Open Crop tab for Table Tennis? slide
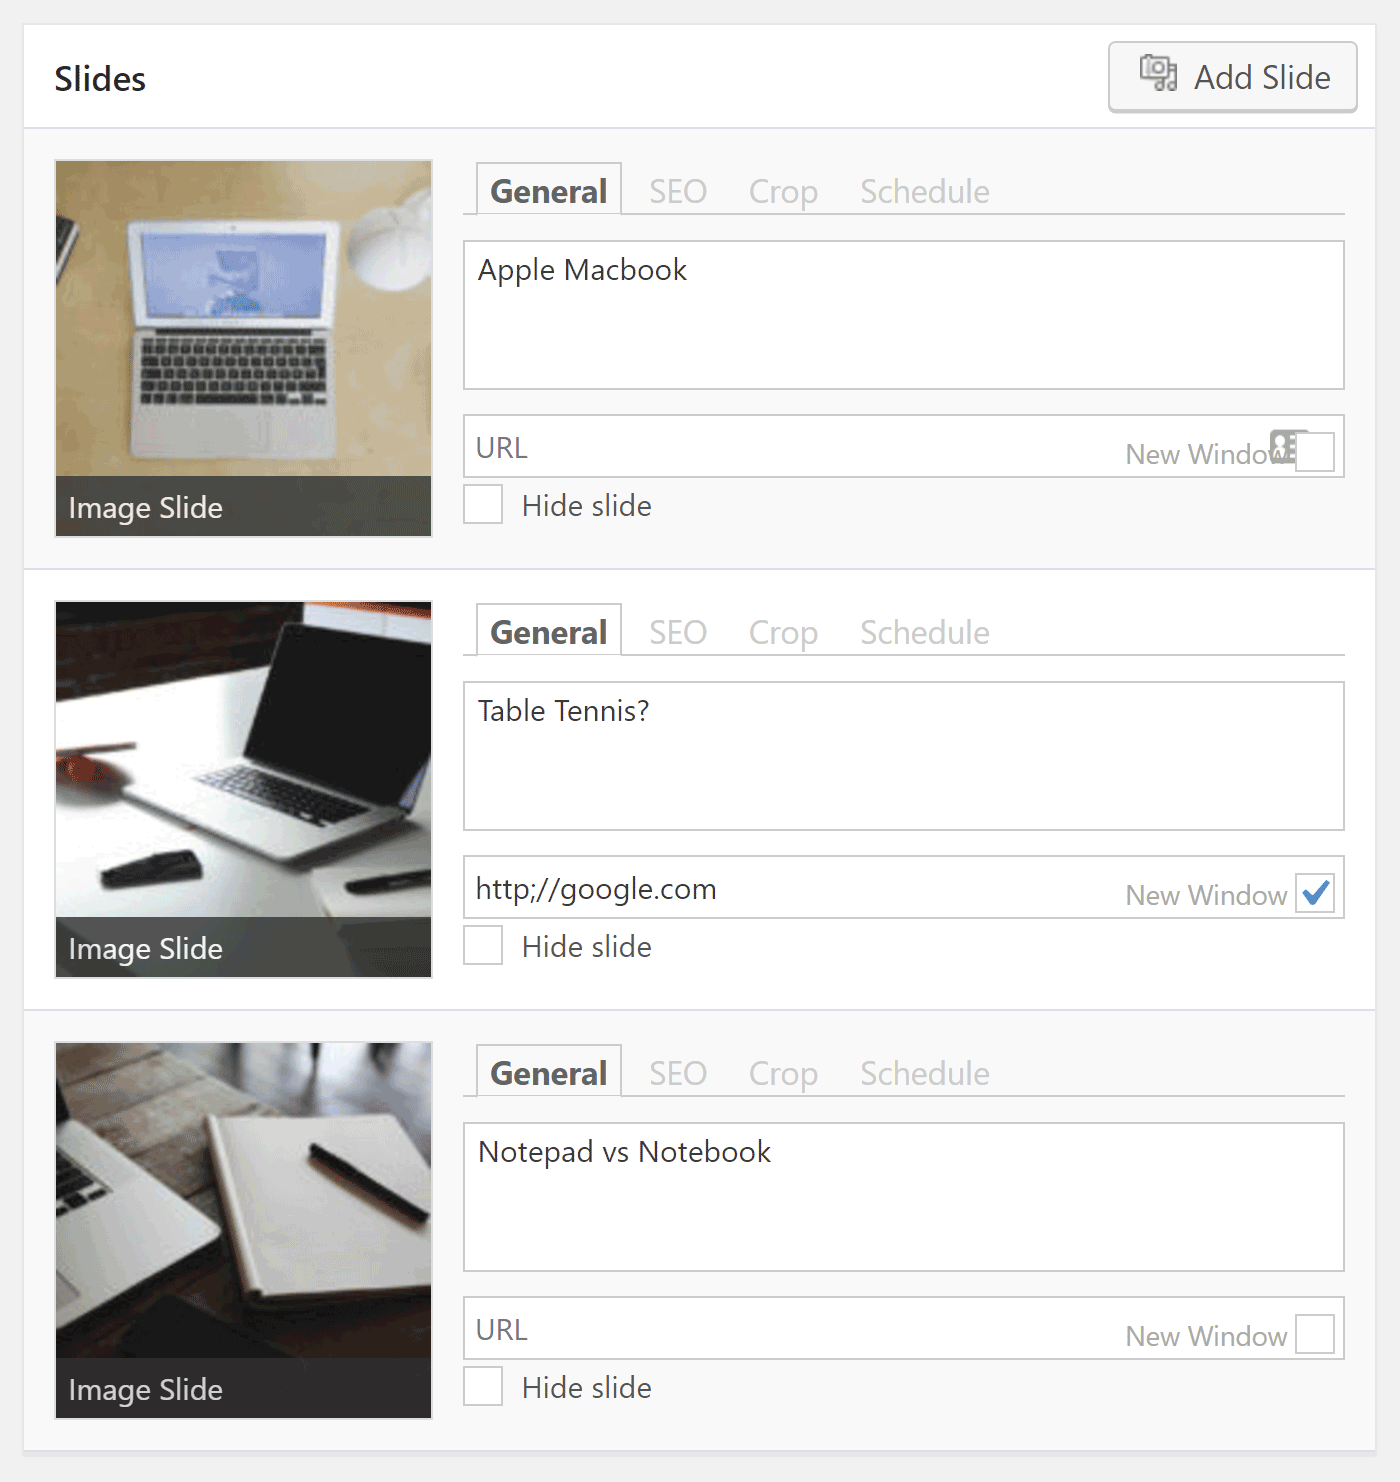1400x1482 pixels. [783, 632]
